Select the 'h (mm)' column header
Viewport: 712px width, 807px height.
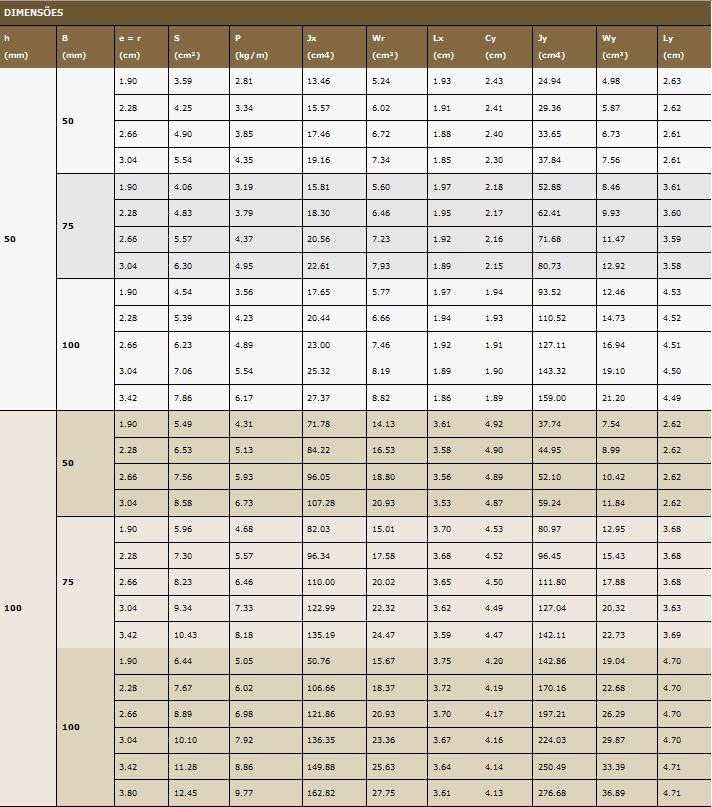click(x=28, y=47)
